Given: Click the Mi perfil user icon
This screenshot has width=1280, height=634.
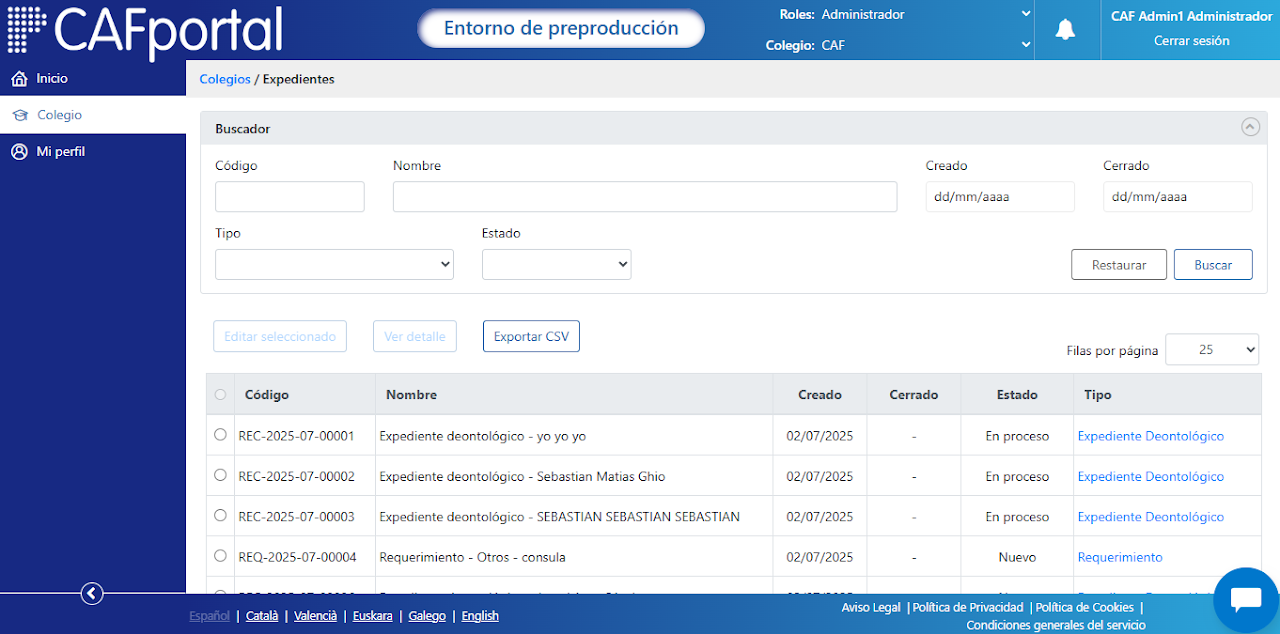Looking at the screenshot, I should (x=19, y=152).
